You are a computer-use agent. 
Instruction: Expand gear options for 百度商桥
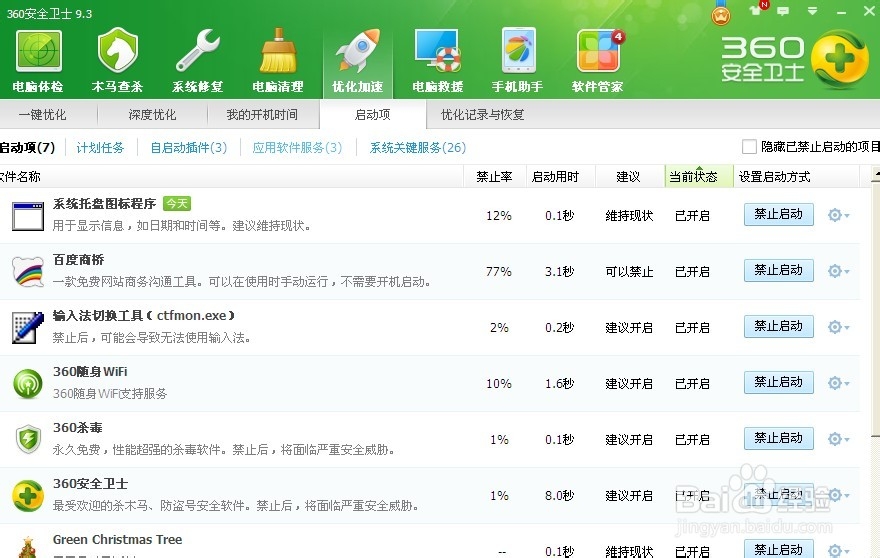(838, 271)
